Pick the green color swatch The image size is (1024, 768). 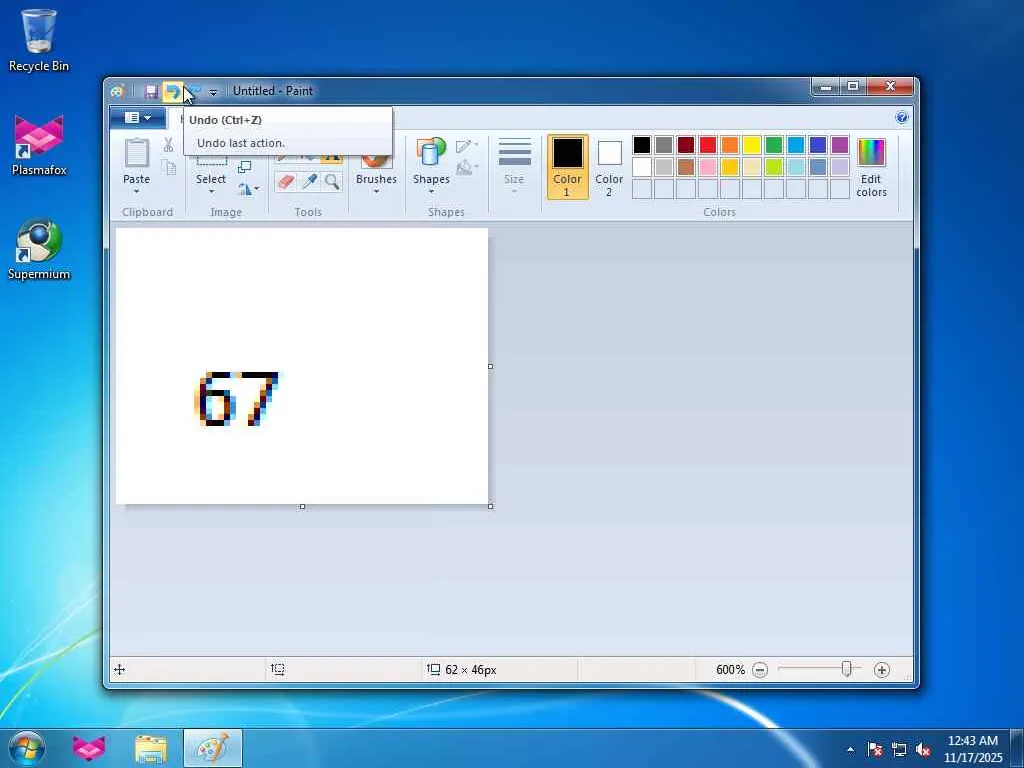pyautogui.click(x=774, y=144)
